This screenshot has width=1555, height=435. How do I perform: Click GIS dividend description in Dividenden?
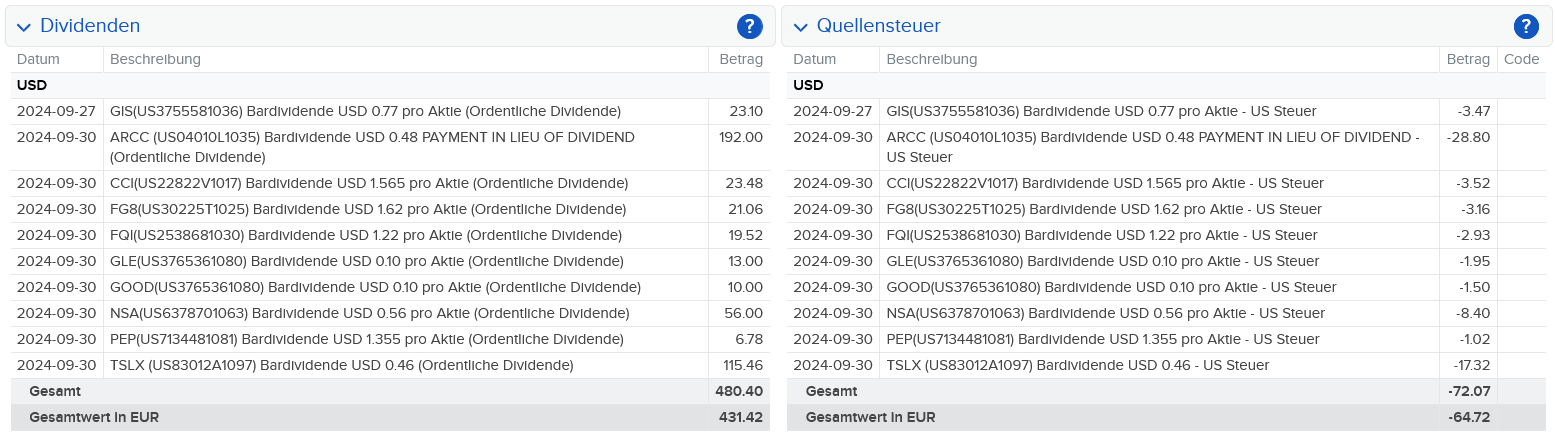pyautogui.click(x=365, y=111)
